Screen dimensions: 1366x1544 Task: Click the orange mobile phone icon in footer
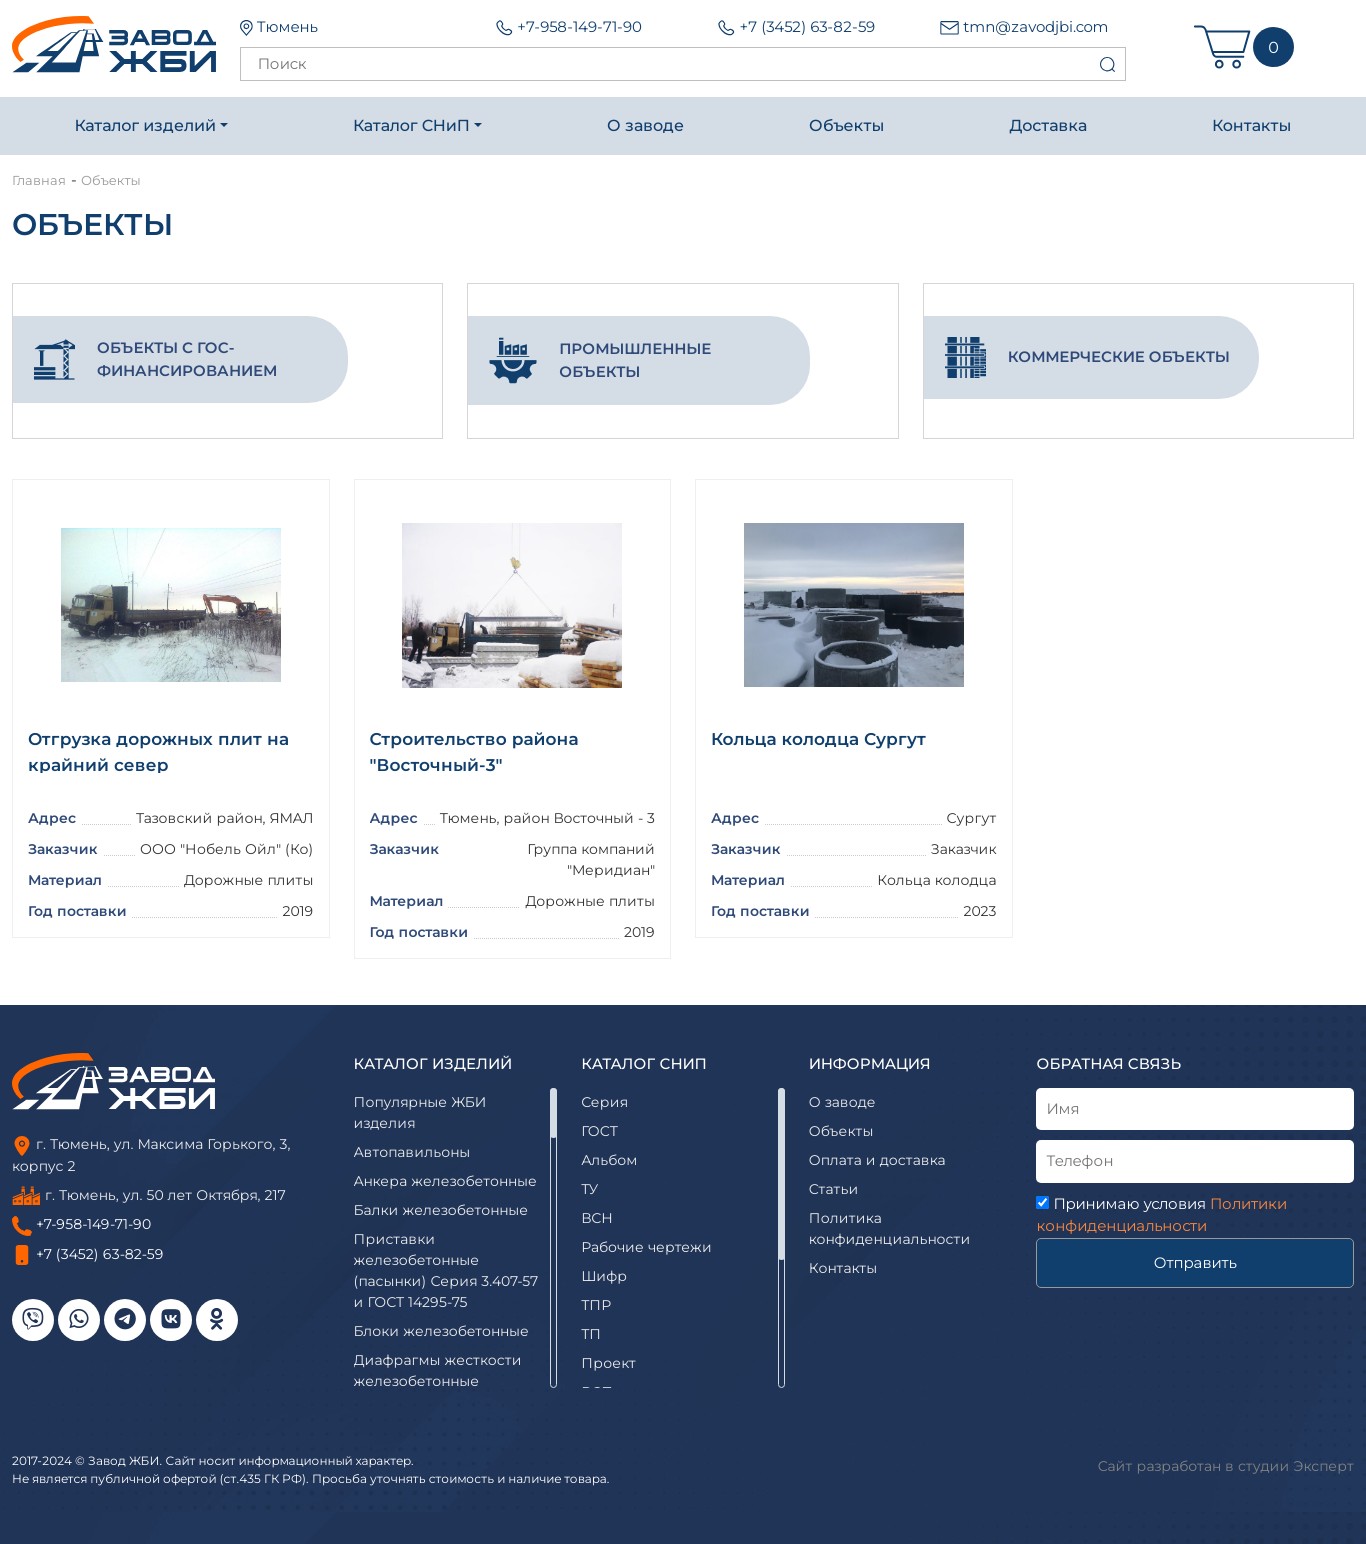click(x=22, y=1255)
